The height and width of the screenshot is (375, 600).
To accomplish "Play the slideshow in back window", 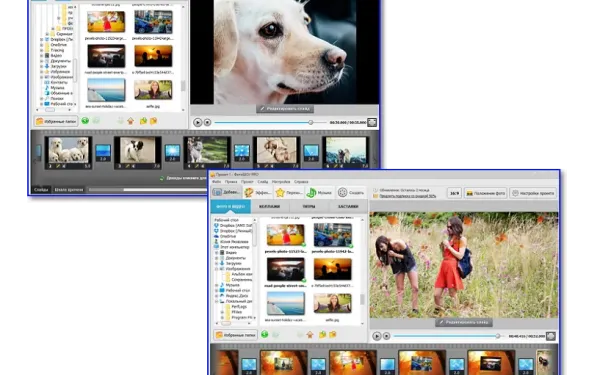I will coord(197,122).
